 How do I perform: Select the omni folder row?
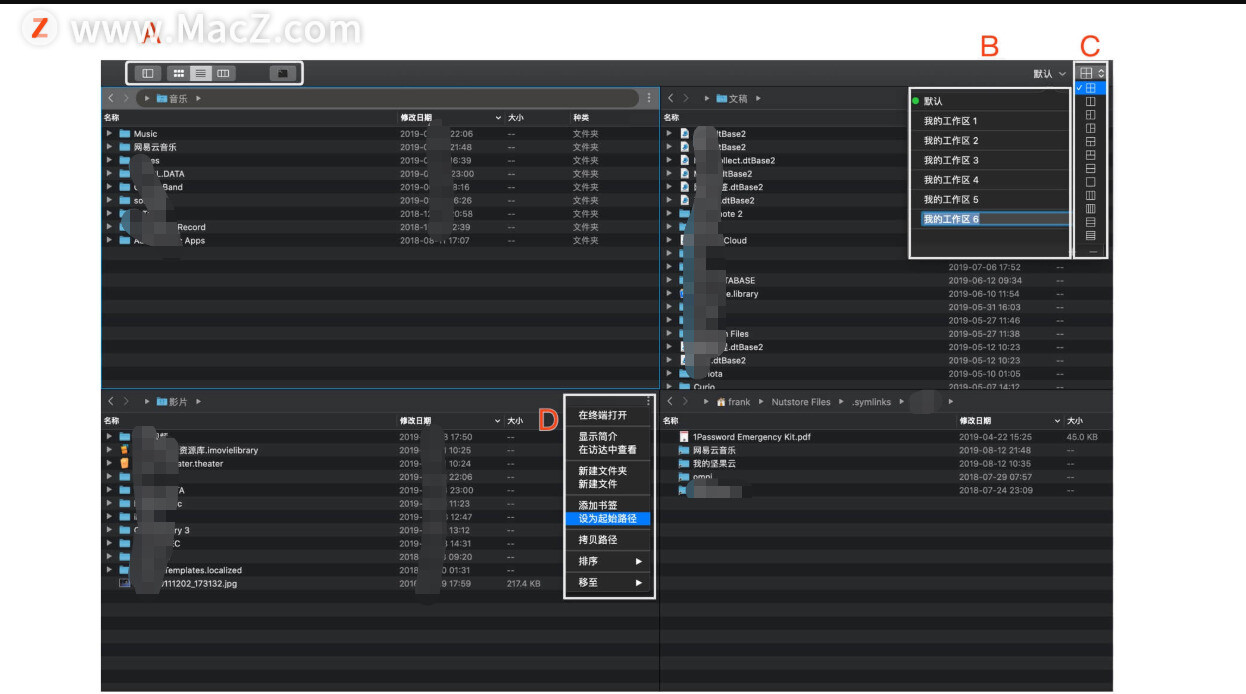click(x=886, y=477)
